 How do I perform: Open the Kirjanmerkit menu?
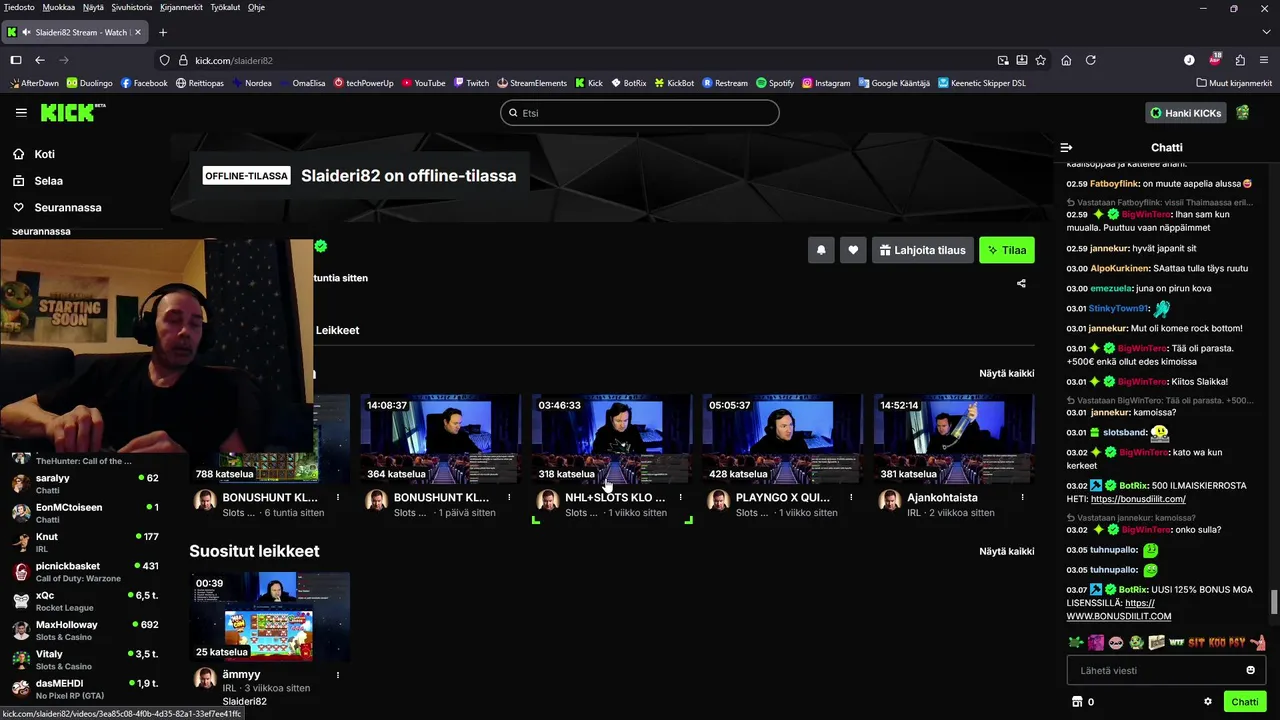tap(181, 7)
